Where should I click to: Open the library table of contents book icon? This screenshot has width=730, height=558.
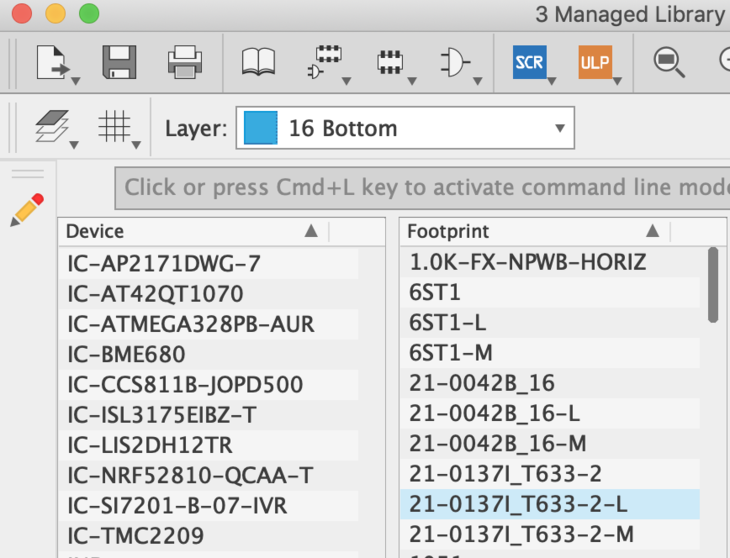point(258,62)
